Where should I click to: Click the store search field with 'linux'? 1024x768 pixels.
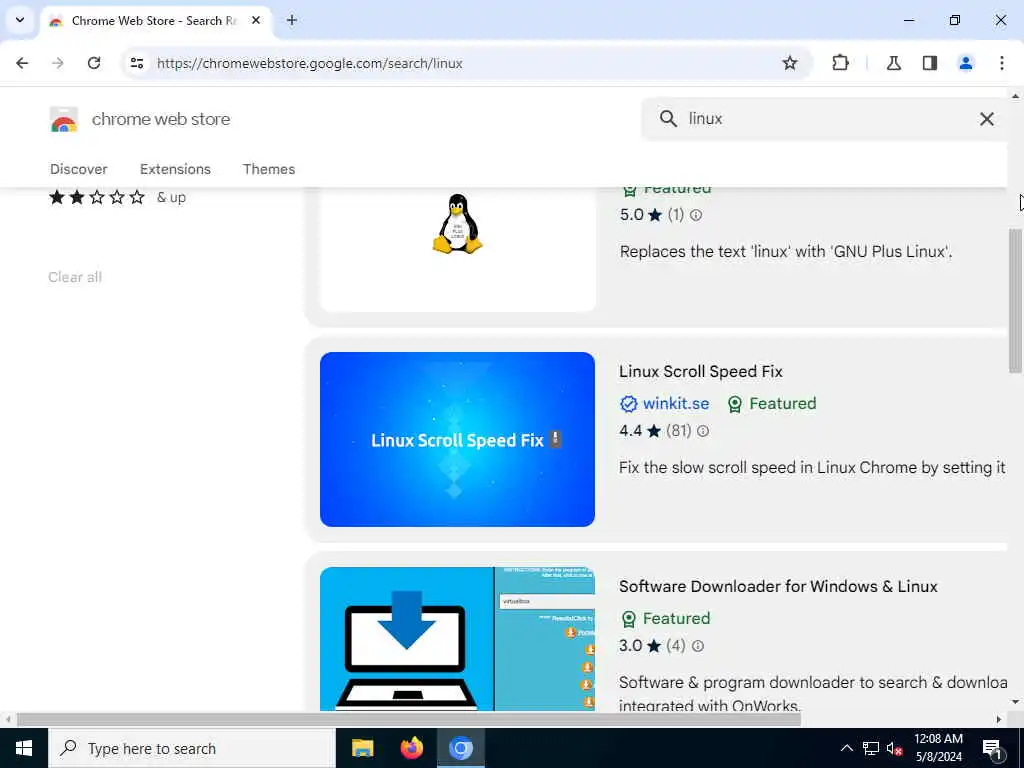[x=825, y=119]
